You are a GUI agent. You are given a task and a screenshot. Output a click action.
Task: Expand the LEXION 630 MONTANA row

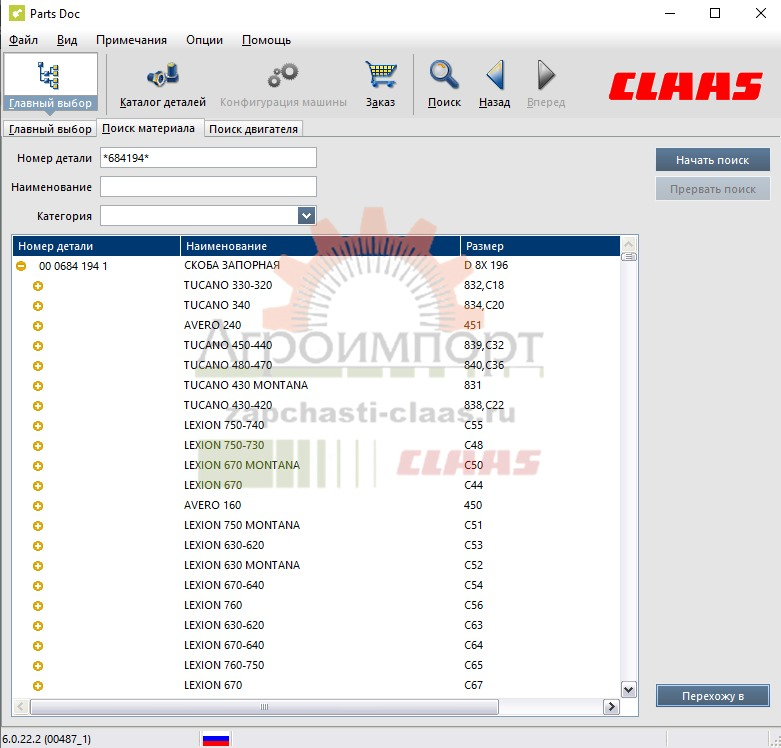pyautogui.click(x=38, y=566)
